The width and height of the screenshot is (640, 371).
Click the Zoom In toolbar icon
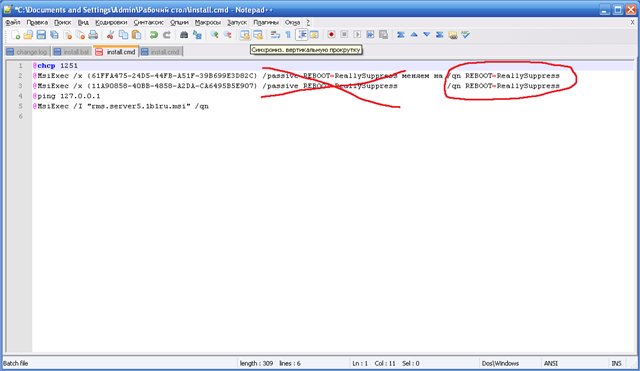(x=214, y=35)
